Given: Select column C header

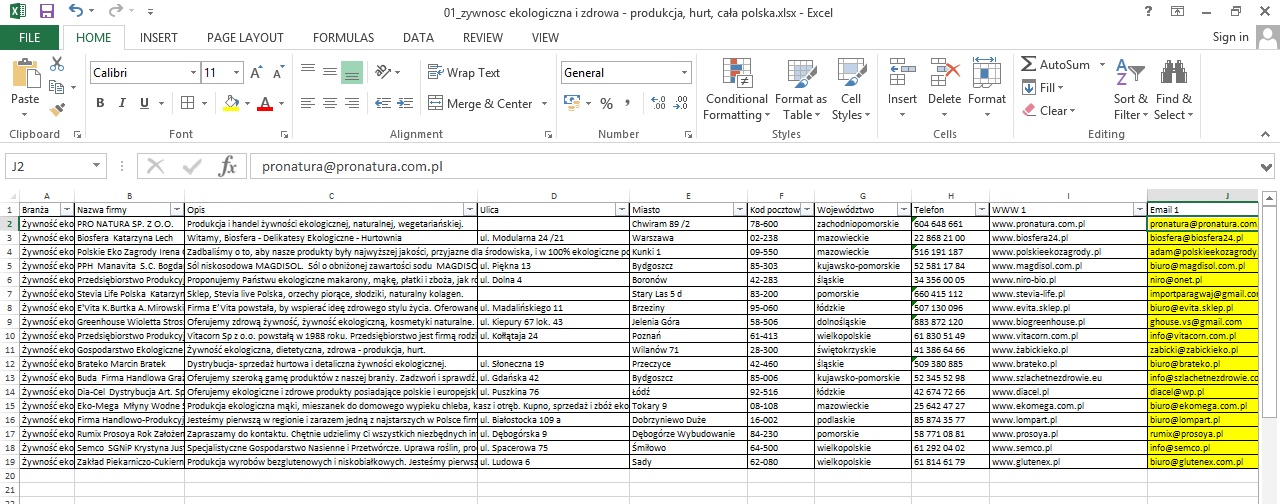Looking at the screenshot, I should click(331, 195).
